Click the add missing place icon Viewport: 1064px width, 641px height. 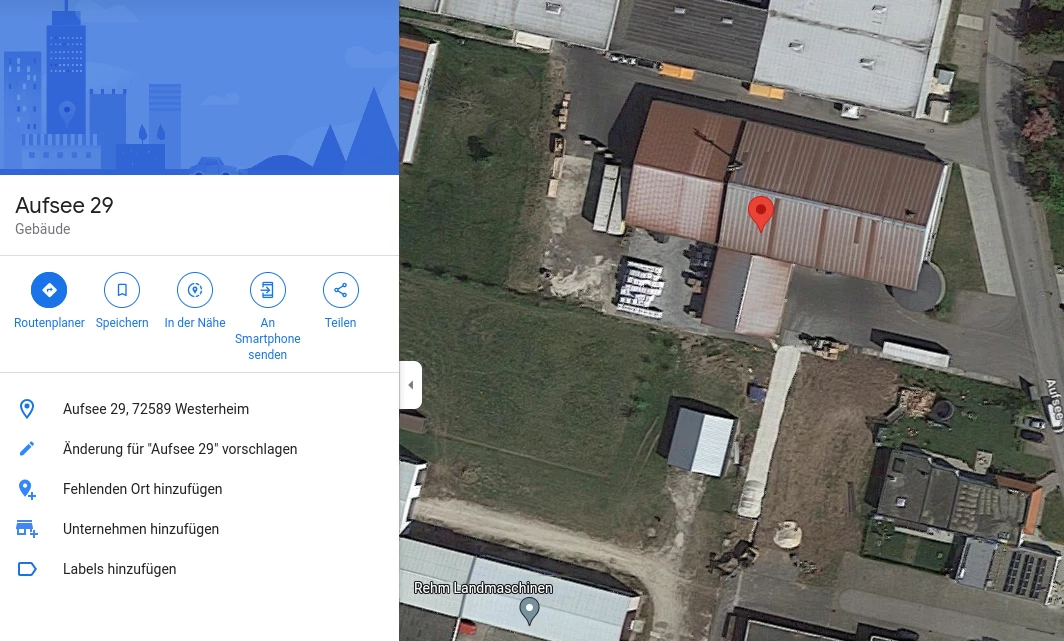tap(26, 489)
